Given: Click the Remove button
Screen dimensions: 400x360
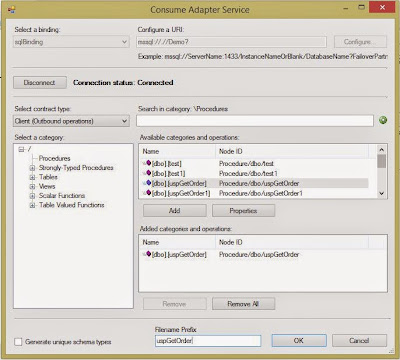Looking at the screenshot, I should [x=175, y=304].
